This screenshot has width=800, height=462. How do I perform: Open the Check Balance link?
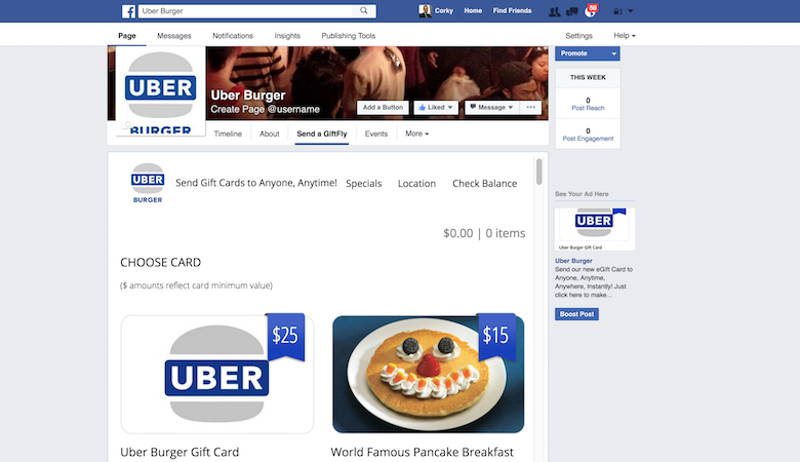[x=485, y=184]
